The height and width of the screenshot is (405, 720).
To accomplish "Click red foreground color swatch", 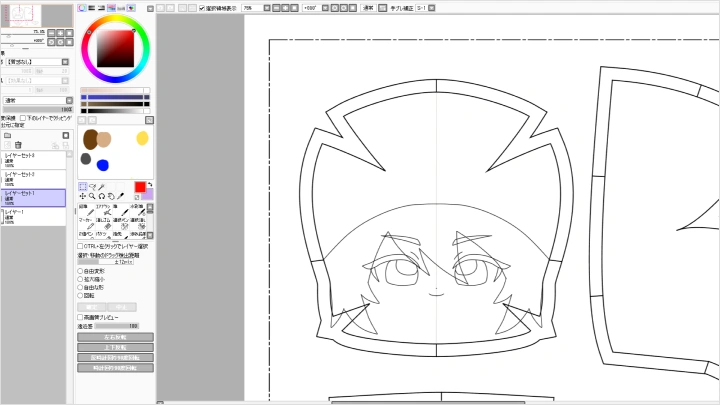I will coord(140,187).
